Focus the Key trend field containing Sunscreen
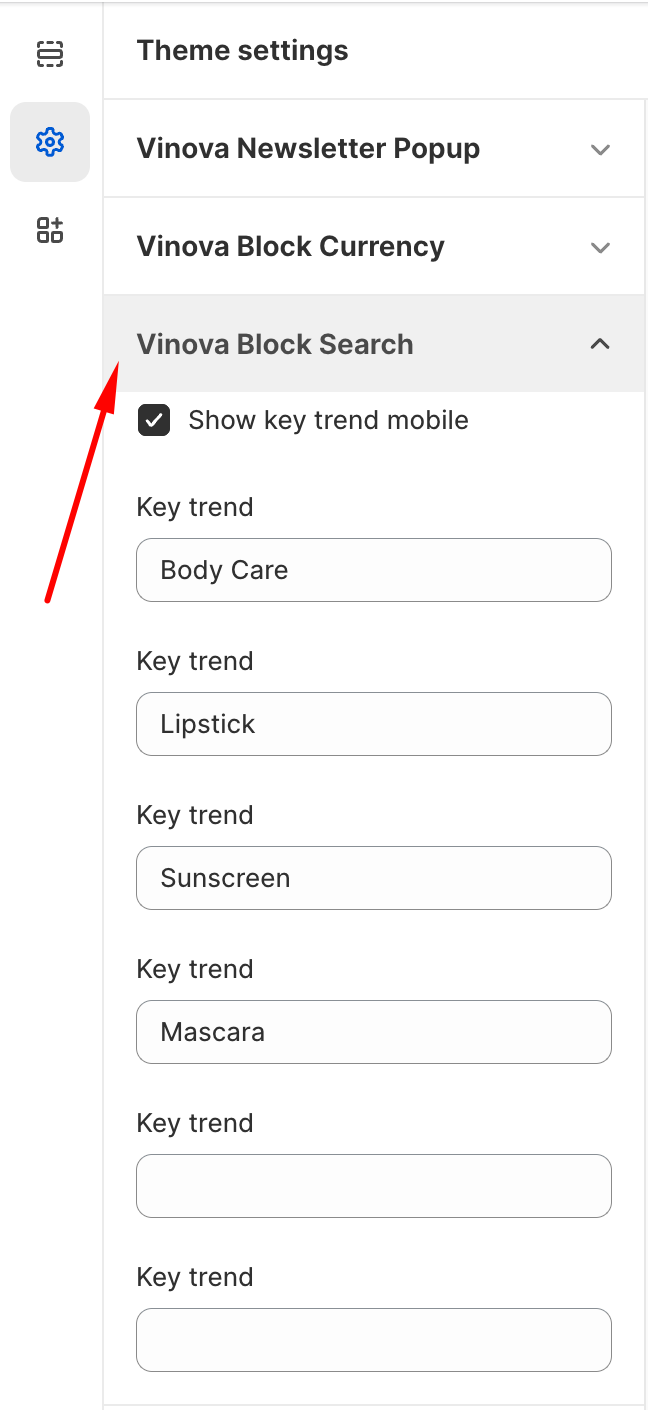Screen dimensions: 648x1410 [x=373, y=878]
